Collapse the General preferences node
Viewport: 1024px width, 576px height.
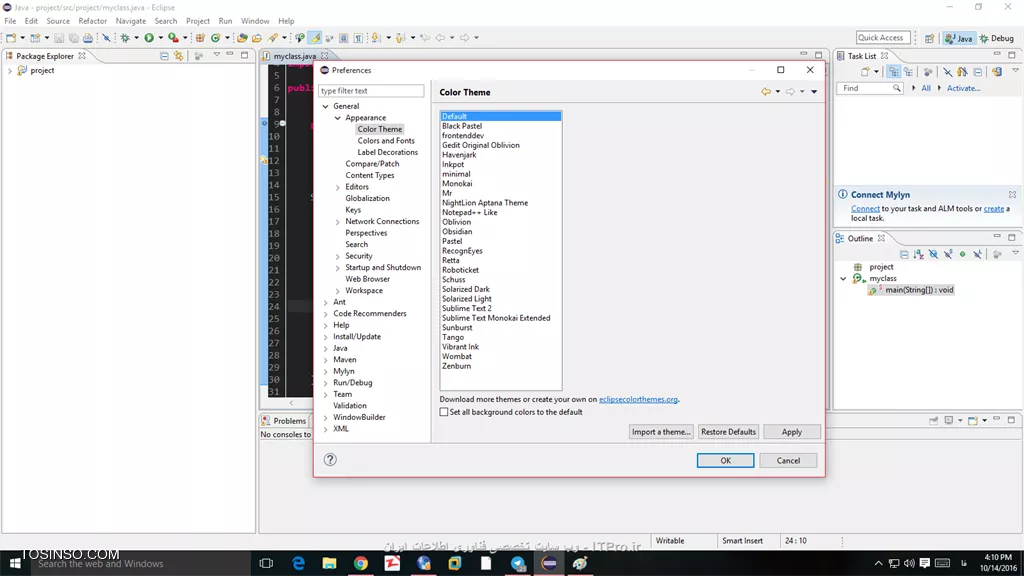click(x=325, y=106)
